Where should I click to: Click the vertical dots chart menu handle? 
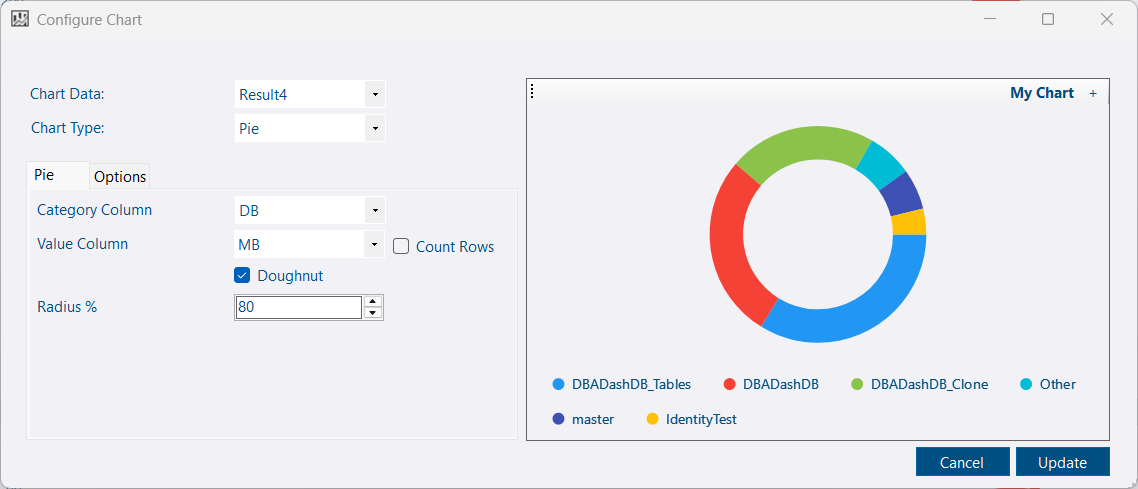point(532,92)
